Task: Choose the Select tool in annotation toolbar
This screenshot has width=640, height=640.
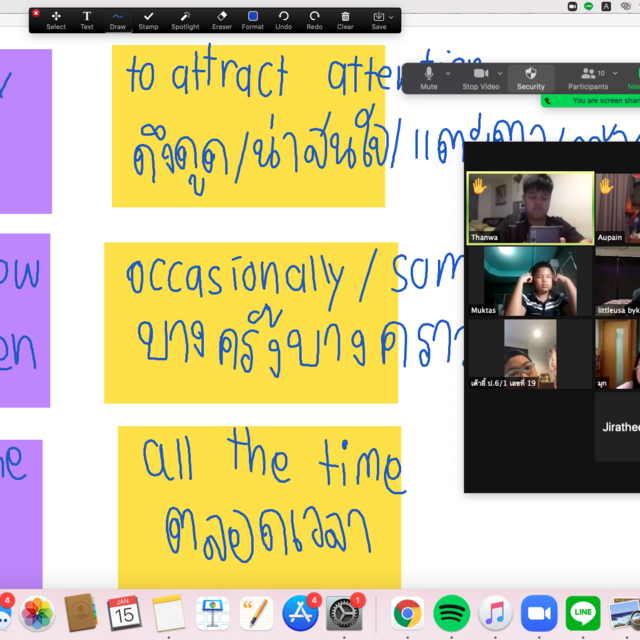Action: pyautogui.click(x=56, y=20)
